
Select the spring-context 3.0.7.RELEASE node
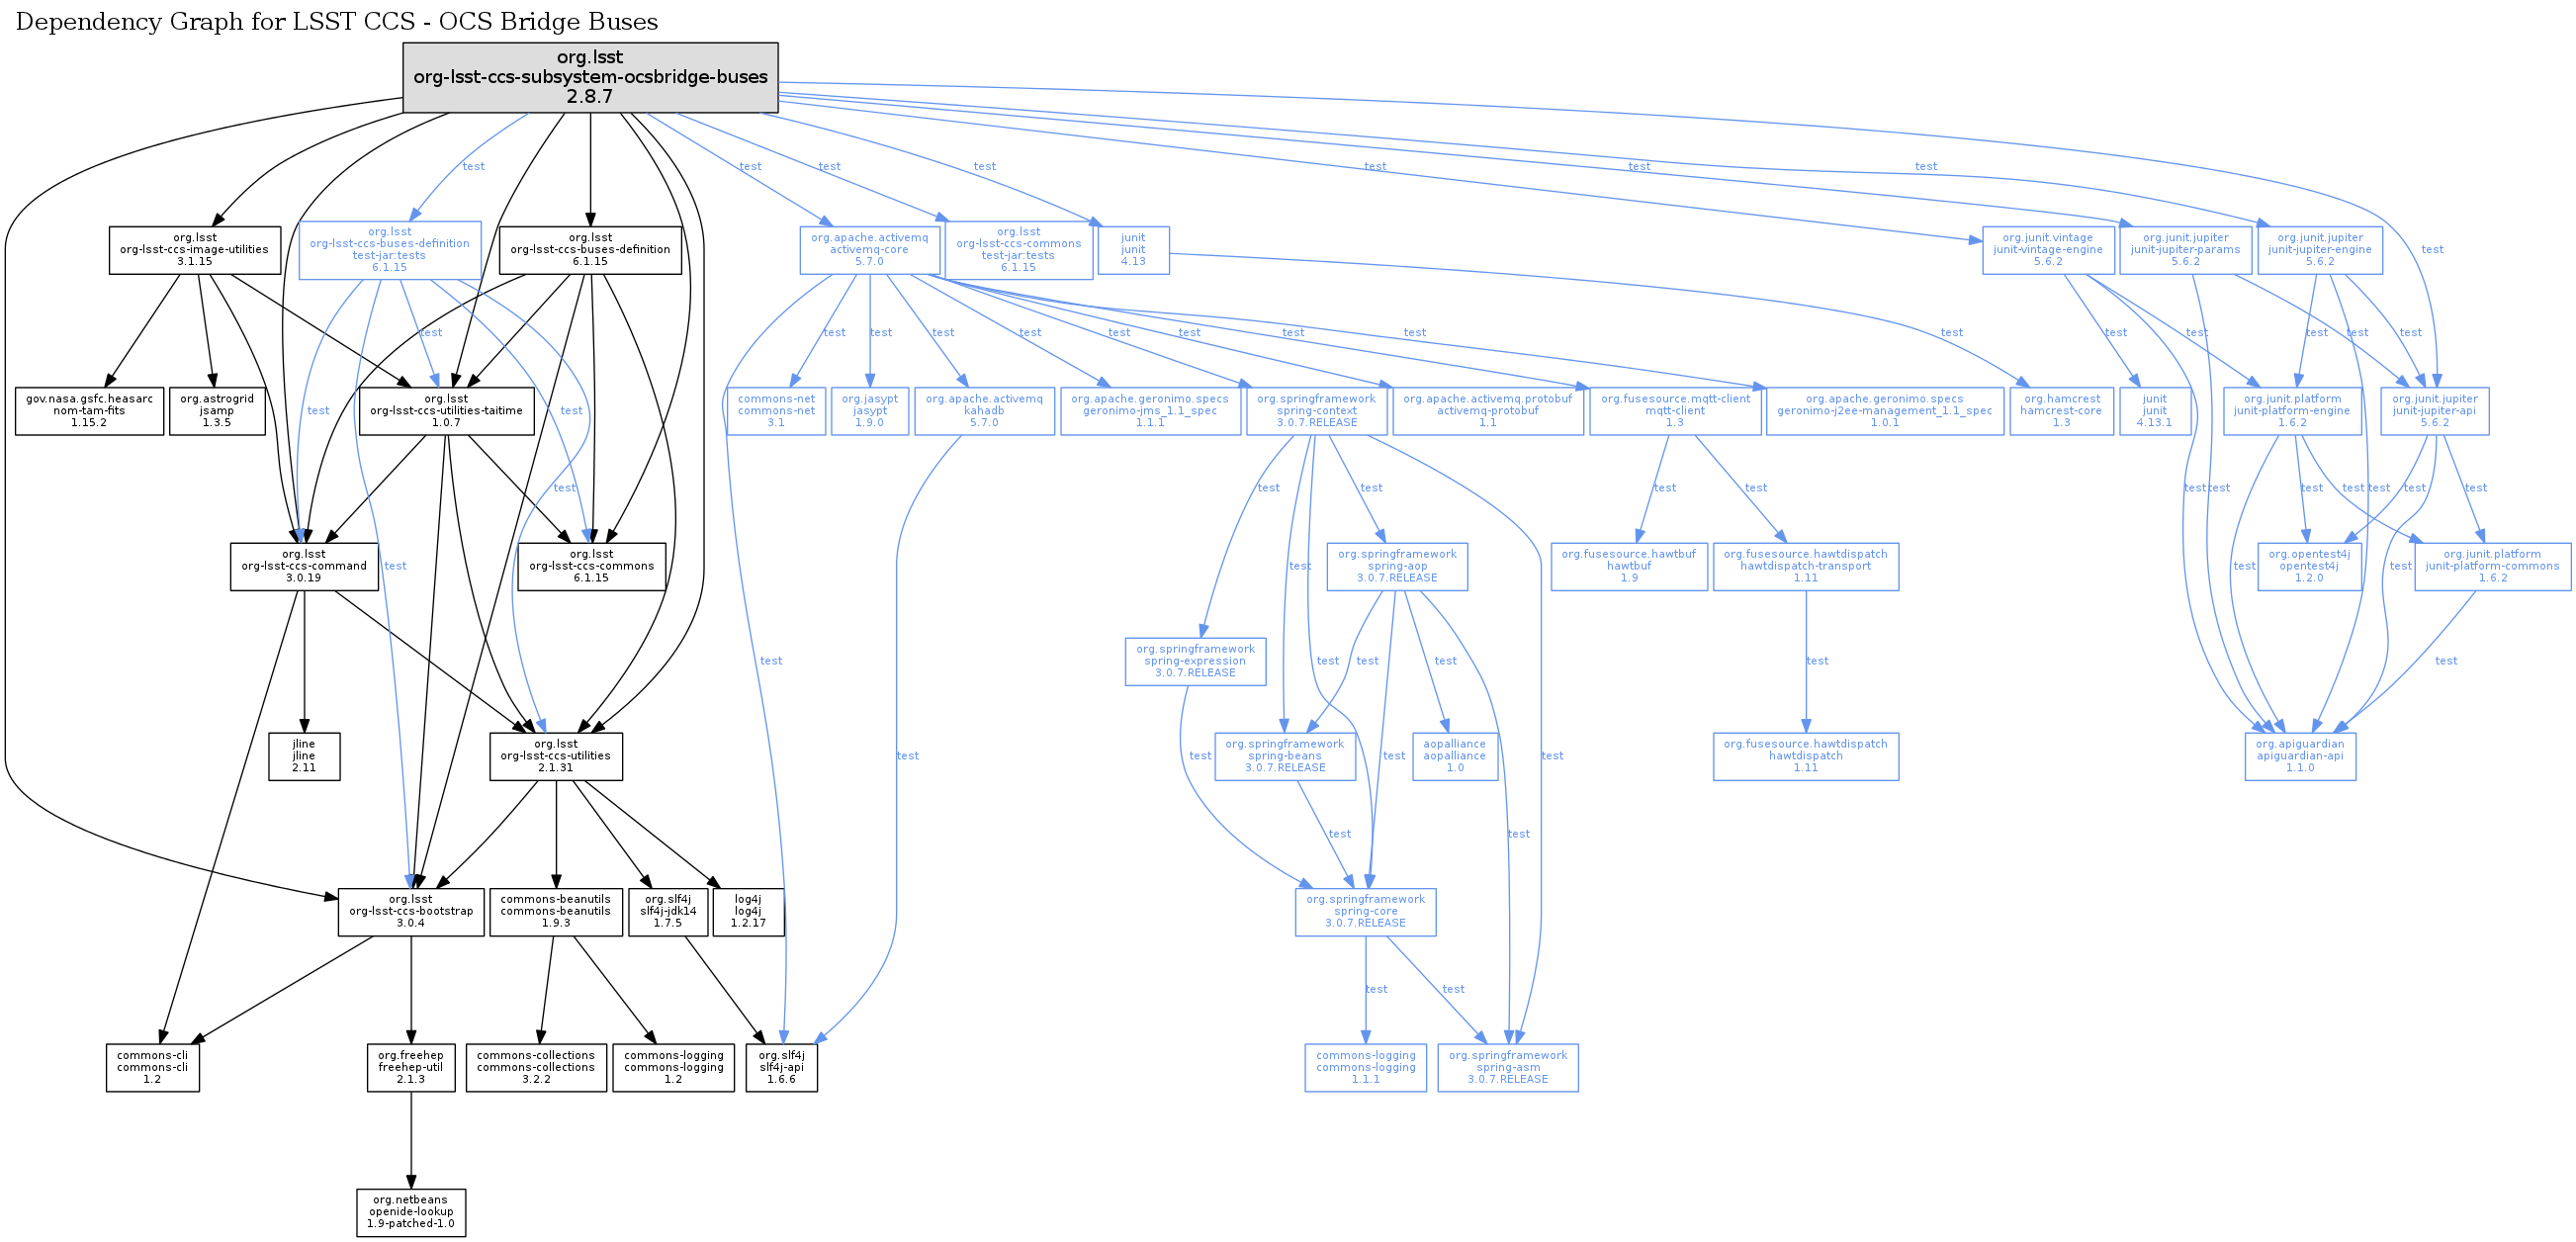pos(1316,411)
